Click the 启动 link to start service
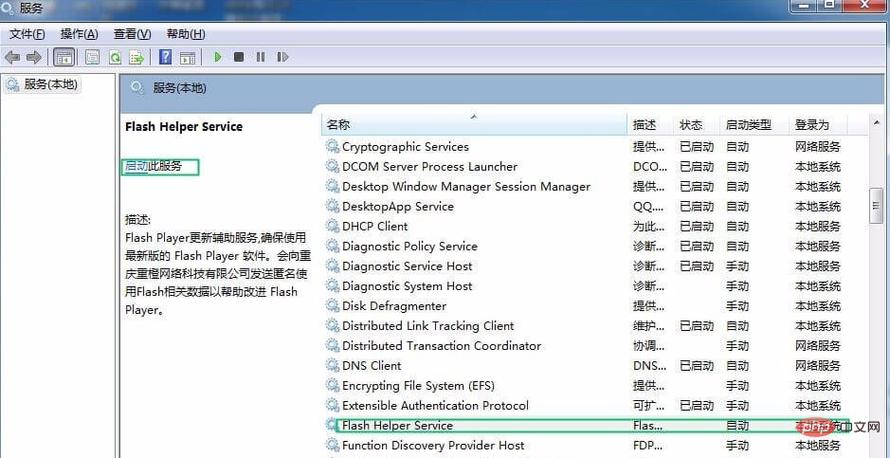 pyautogui.click(x=136, y=166)
